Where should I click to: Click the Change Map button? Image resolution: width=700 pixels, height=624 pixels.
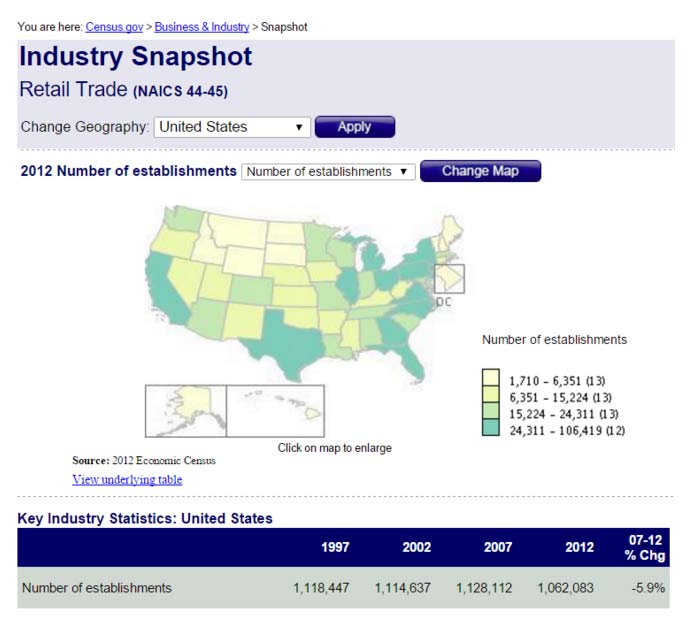pyautogui.click(x=480, y=171)
